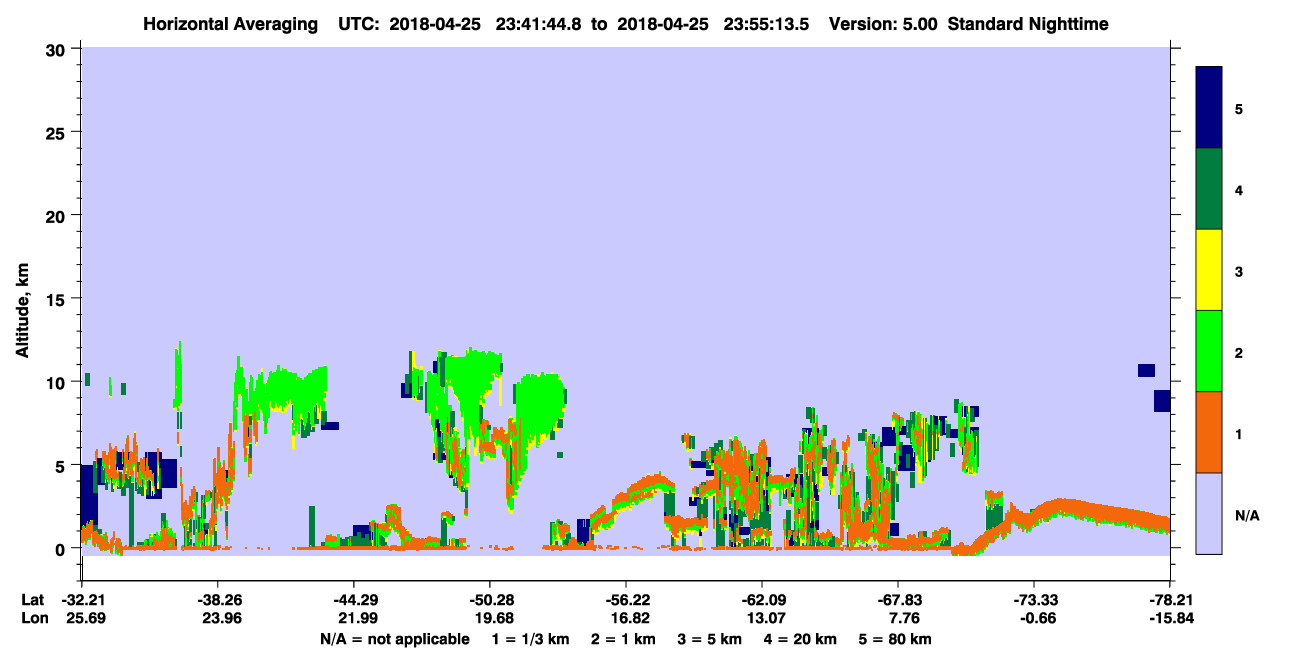Select the orange colorbar segment labeled 1

tap(1209, 432)
